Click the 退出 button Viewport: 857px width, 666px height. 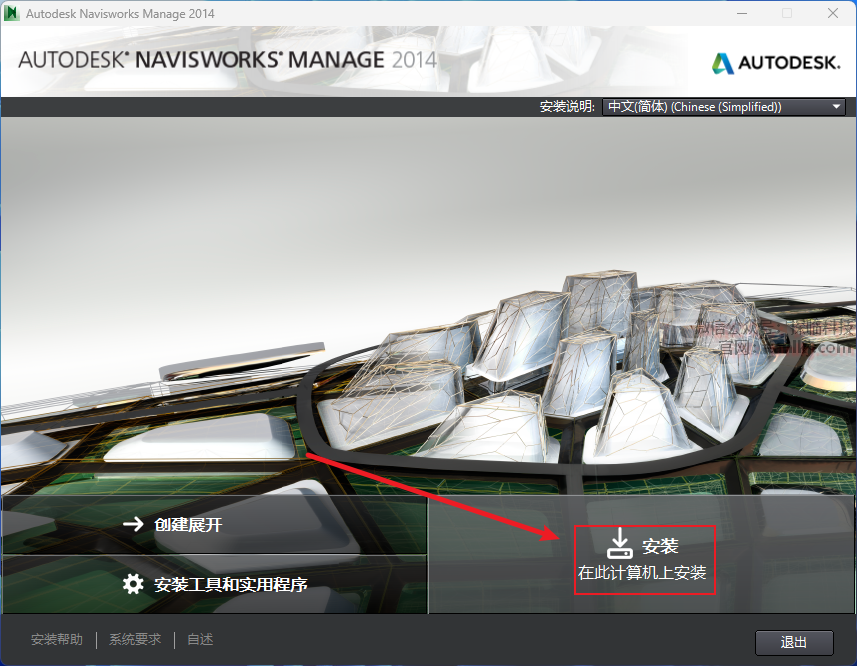pyautogui.click(x=794, y=642)
